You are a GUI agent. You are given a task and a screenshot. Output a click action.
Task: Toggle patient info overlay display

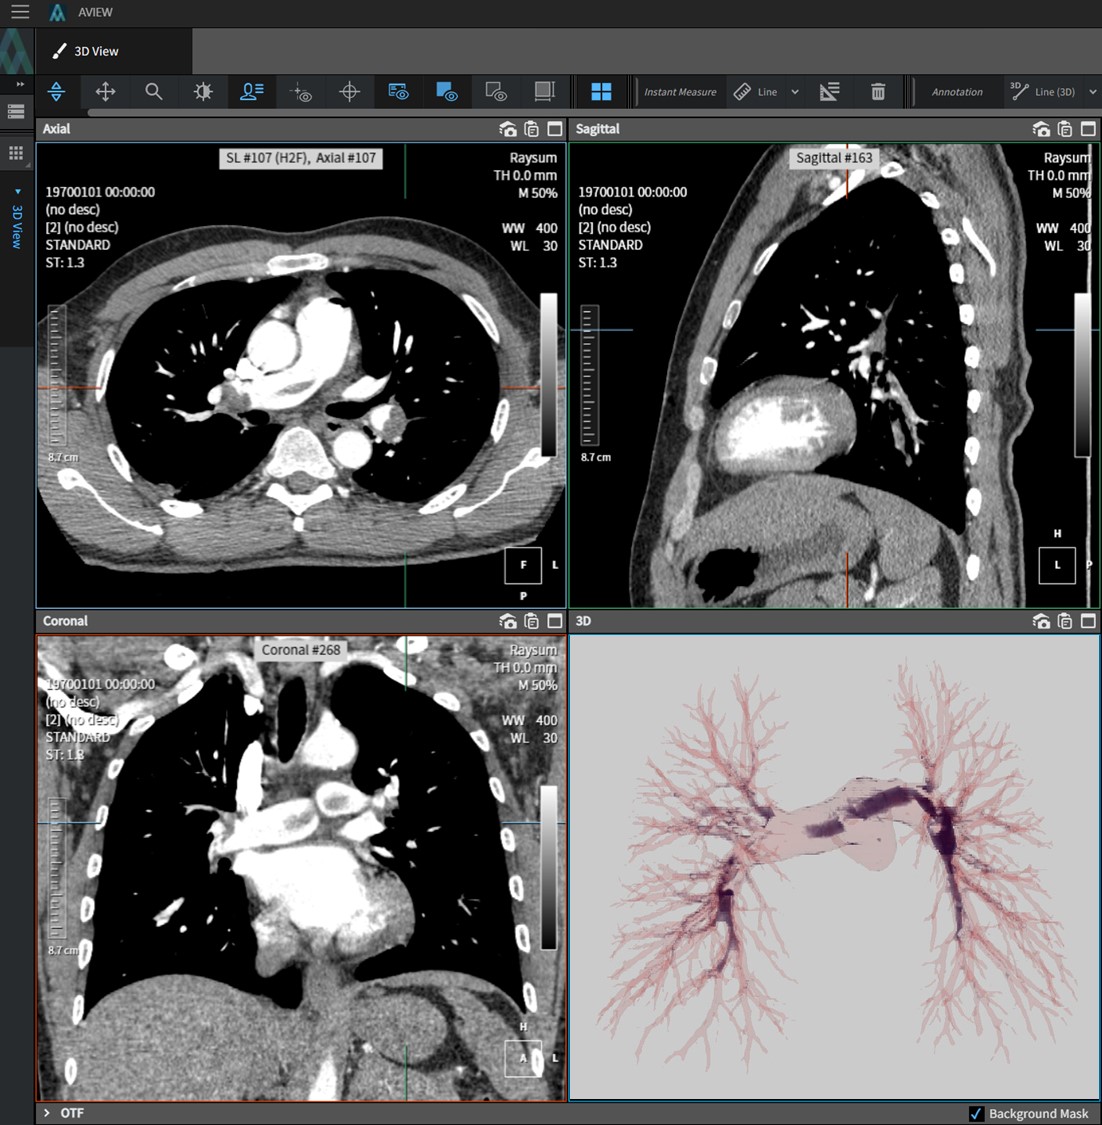click(x=251, y=92)
